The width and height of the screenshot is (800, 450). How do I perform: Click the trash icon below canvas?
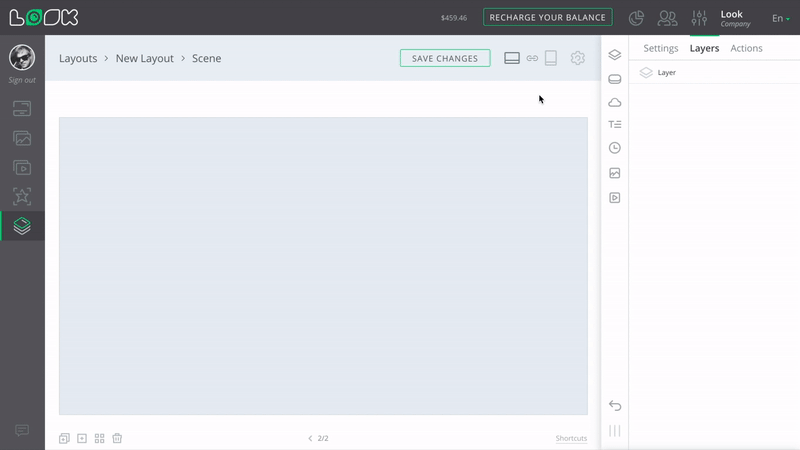117,438
